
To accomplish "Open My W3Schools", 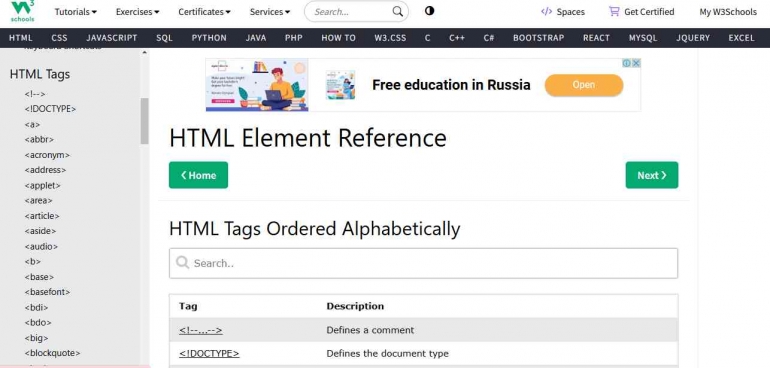I will click(x=728, y=12).
